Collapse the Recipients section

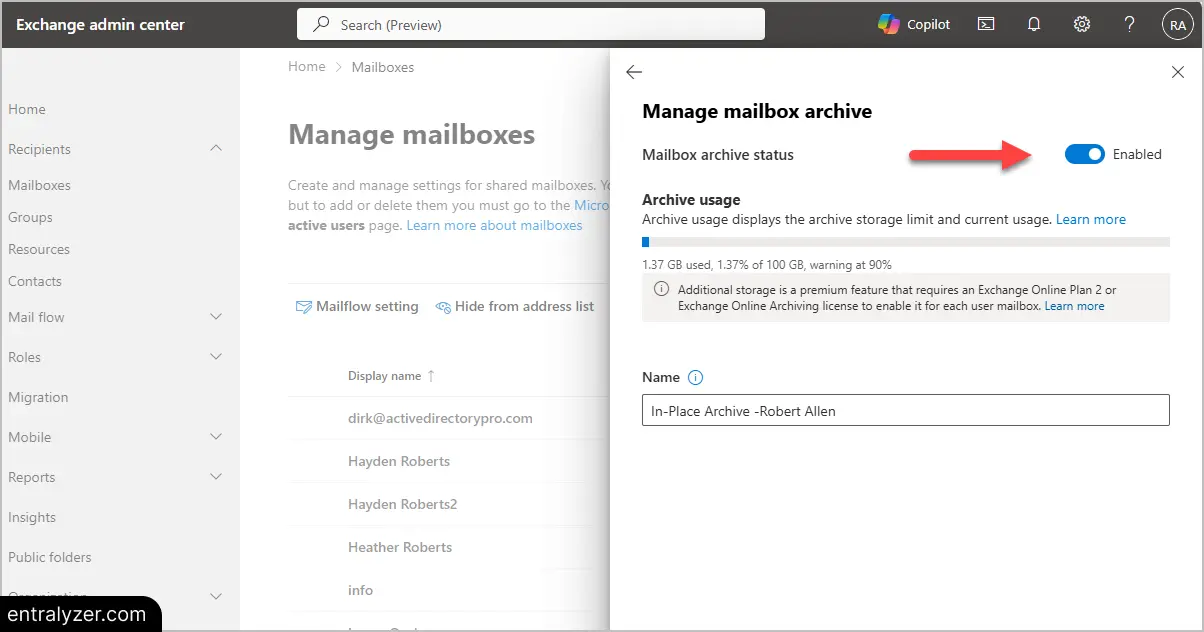coord(216,149)
